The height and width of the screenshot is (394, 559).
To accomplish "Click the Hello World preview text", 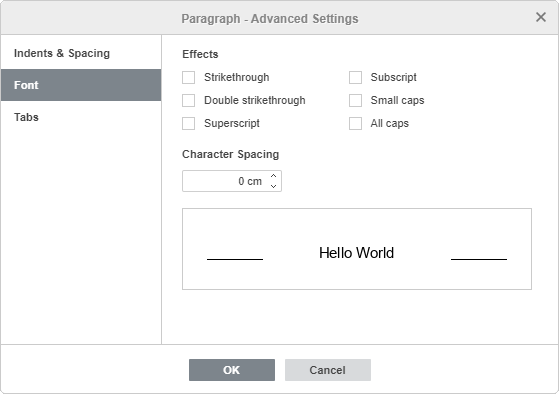I will (357, 253).
